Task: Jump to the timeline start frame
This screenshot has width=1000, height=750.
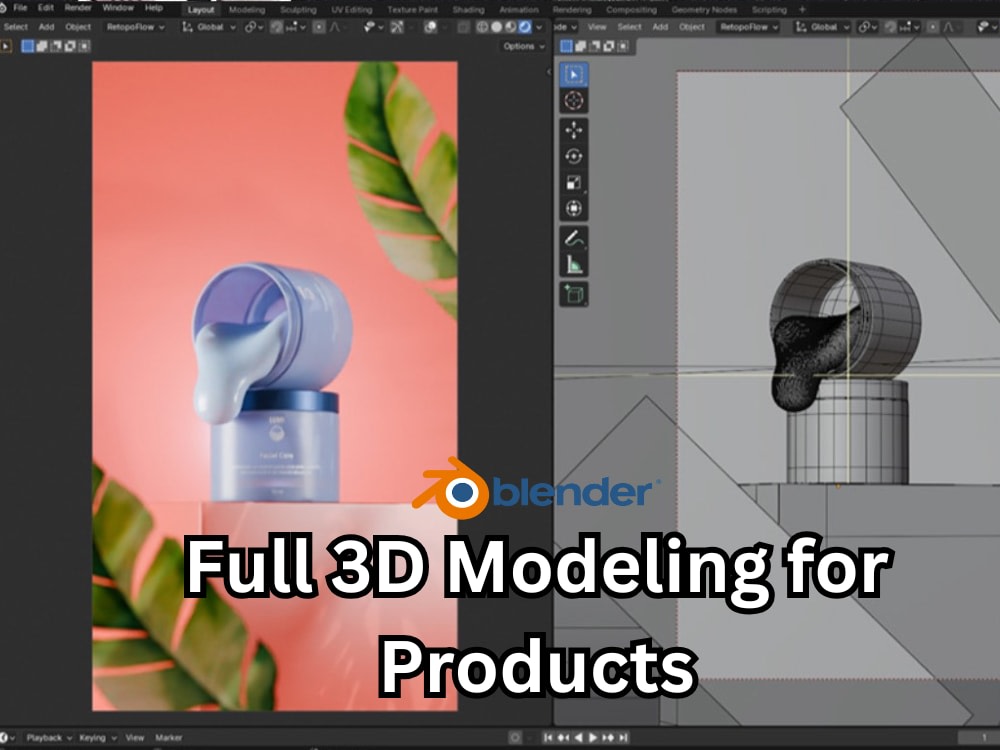Action: [548, 737]
